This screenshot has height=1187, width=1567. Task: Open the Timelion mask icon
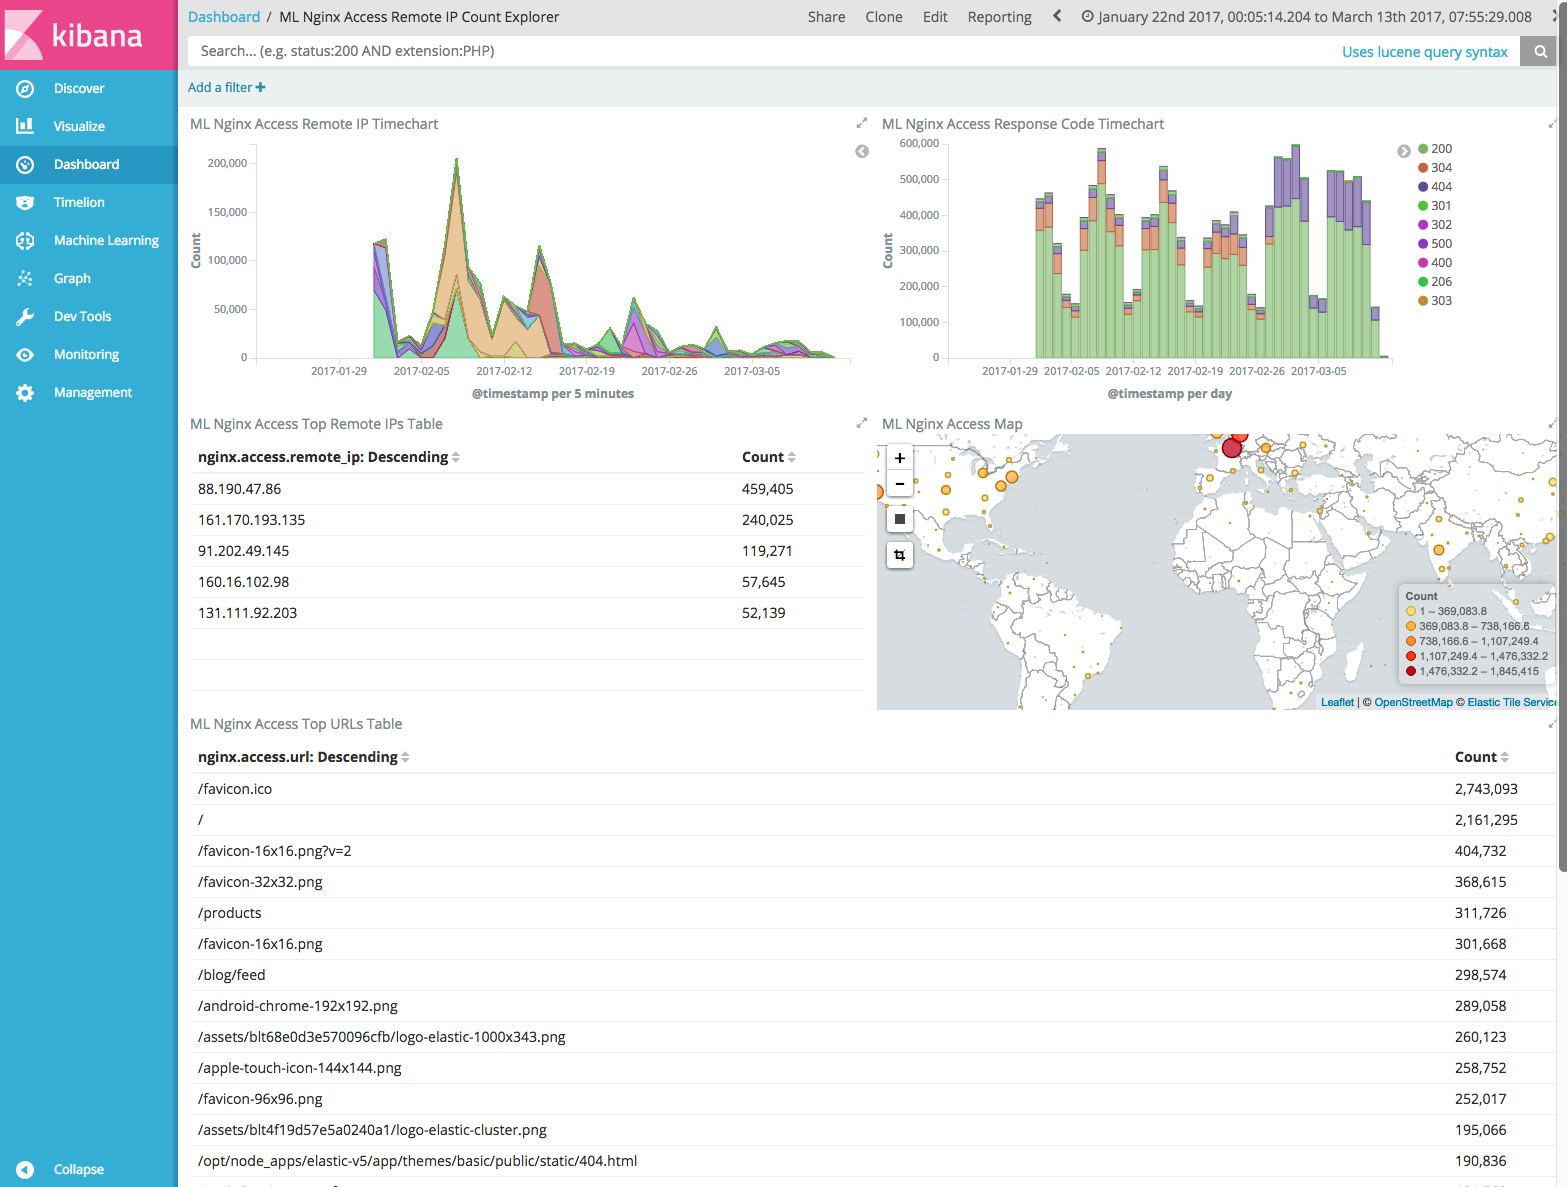click(x=25, y=203)
